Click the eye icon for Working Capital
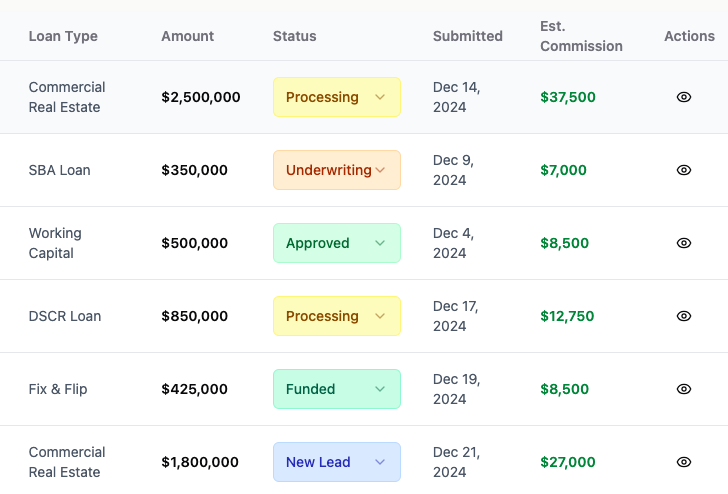Viewport: 728px width, 494px height. [684, 243]
